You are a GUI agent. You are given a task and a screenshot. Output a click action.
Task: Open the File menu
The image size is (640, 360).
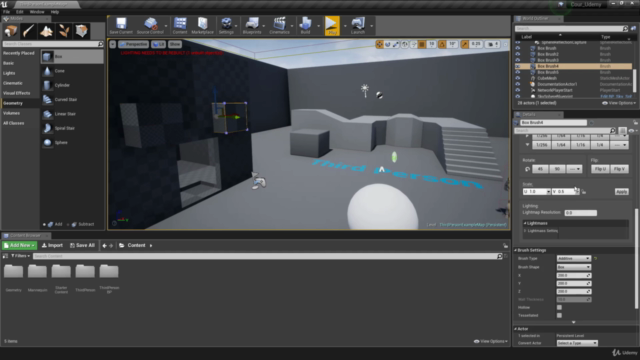point(6,12)
